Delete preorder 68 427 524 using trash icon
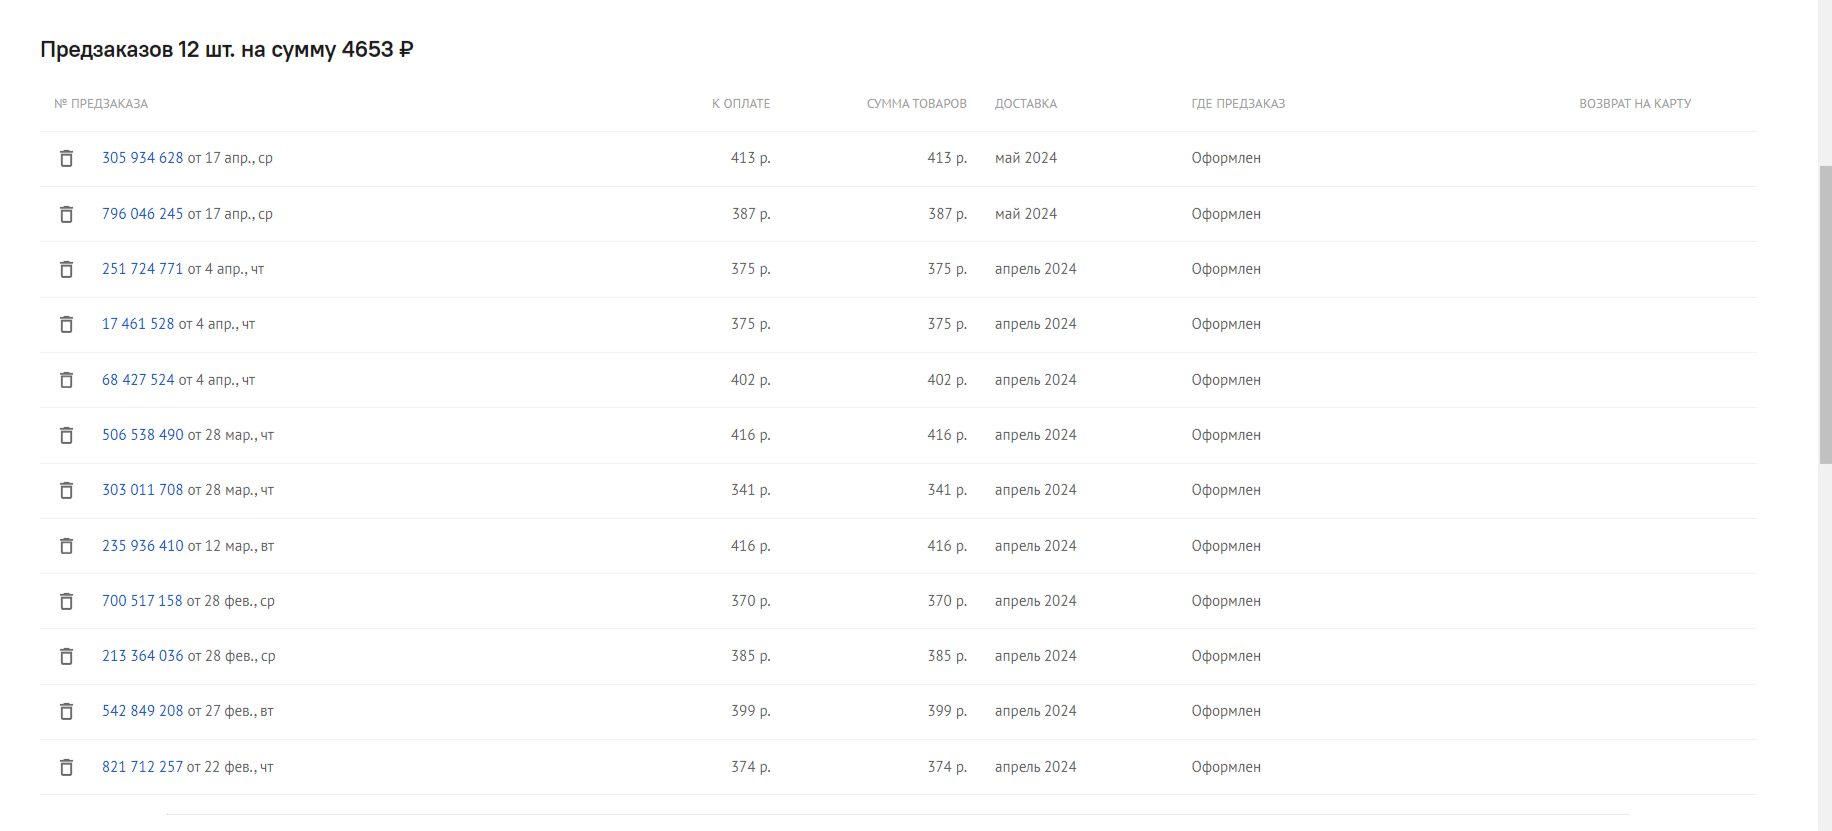The width and height of the screenshot is (1832, 831). pyautogui.click(x=66, y=380)
